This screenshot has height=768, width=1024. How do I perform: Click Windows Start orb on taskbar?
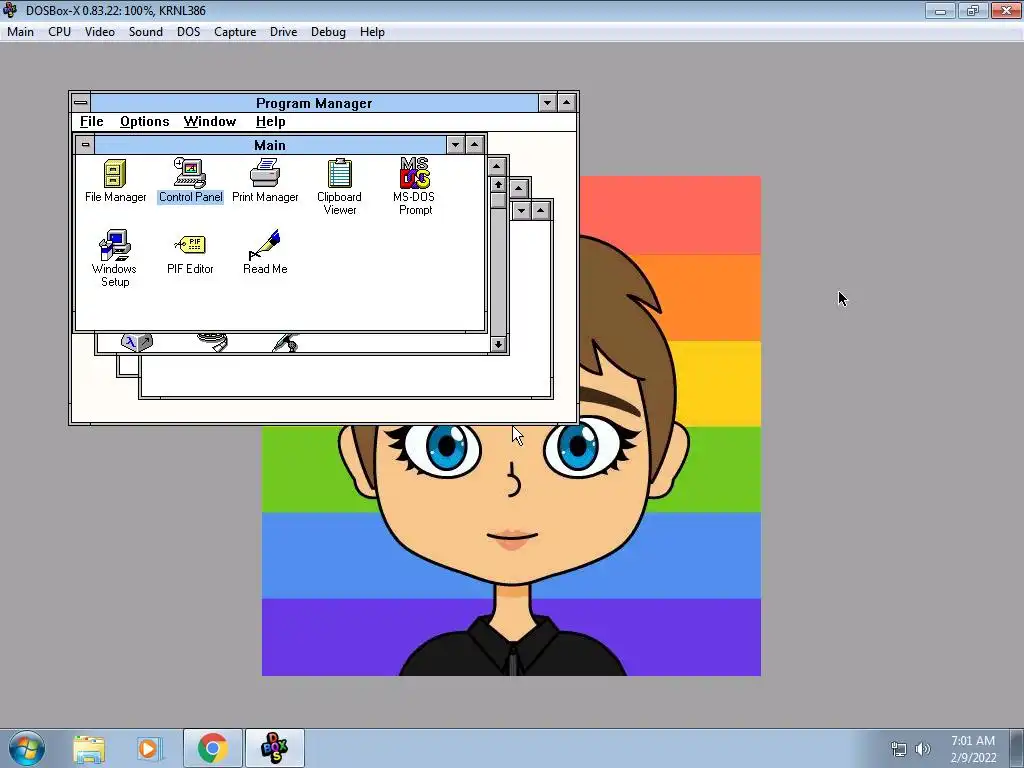click(x=27, y=748)
